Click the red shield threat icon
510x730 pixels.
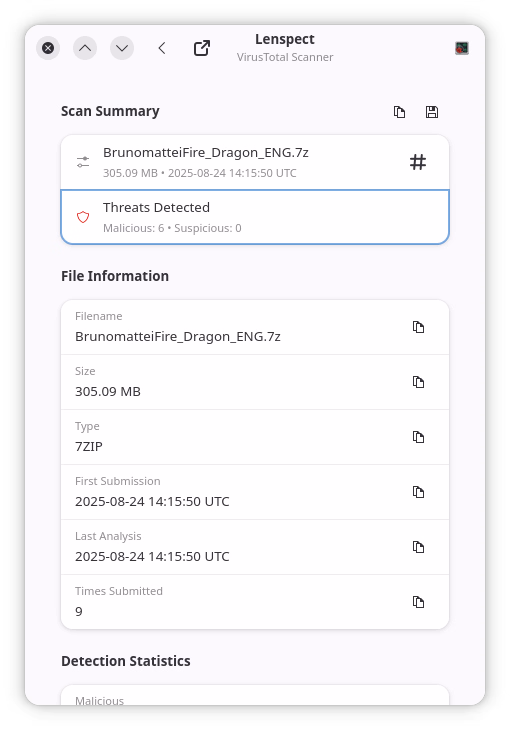click(83, 217)
